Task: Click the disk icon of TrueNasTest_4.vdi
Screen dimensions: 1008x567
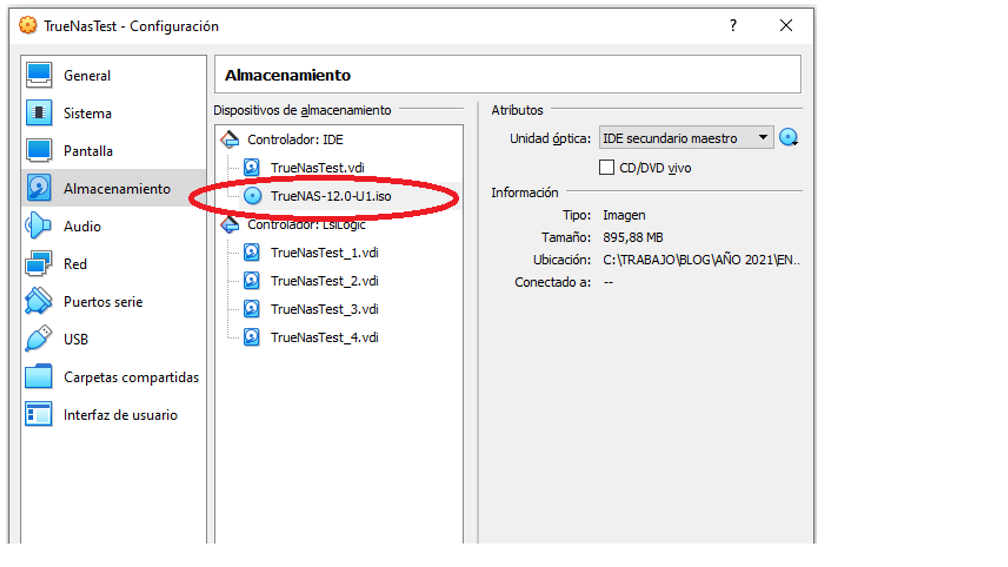Action: [x=252, y=338]
